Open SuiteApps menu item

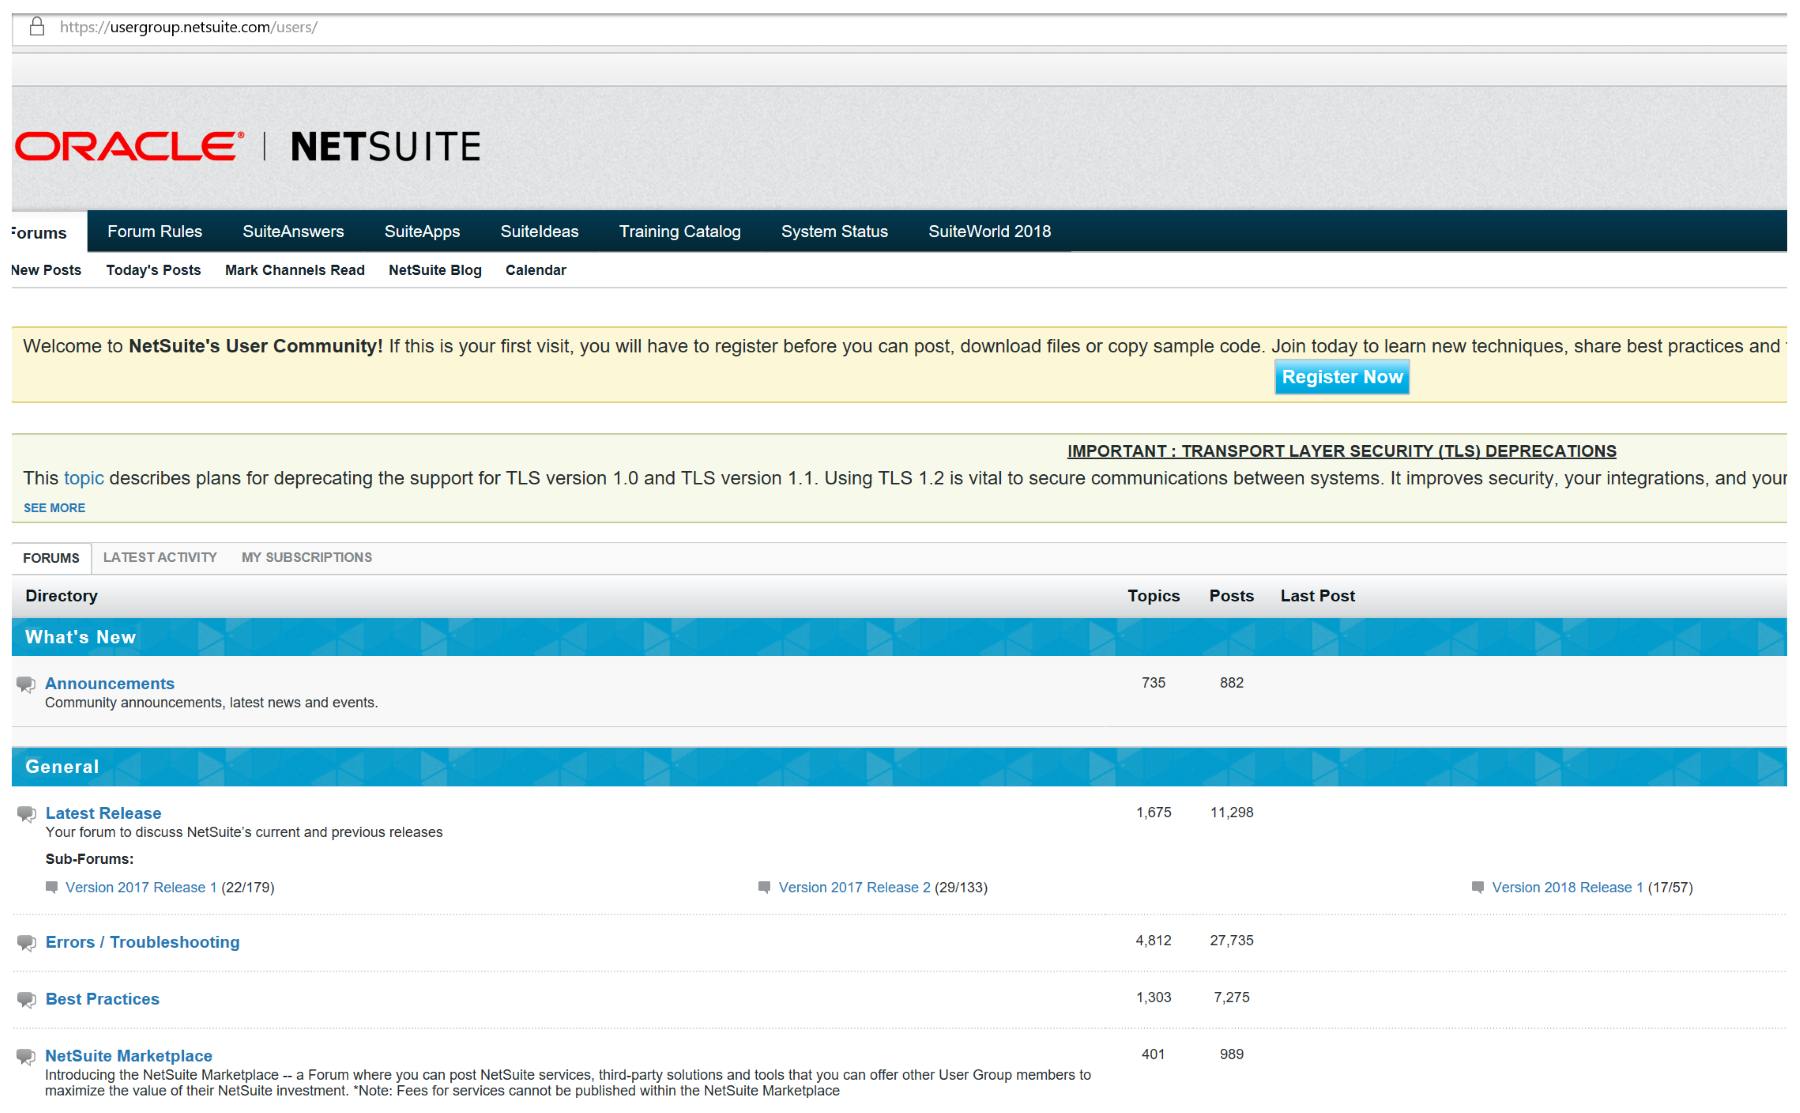click(x=422, y=231)
